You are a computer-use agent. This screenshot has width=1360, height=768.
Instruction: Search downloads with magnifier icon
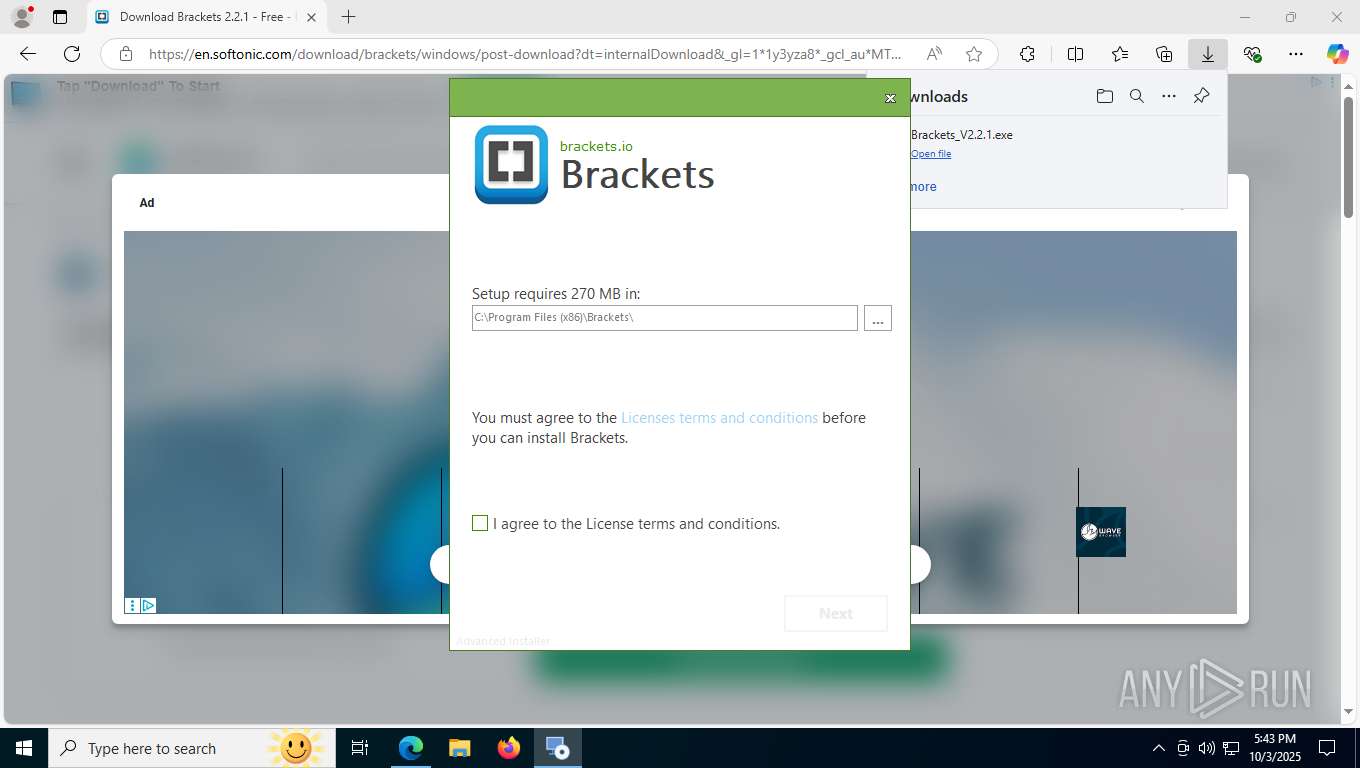pyautogui.click(x=1136, y=96)
